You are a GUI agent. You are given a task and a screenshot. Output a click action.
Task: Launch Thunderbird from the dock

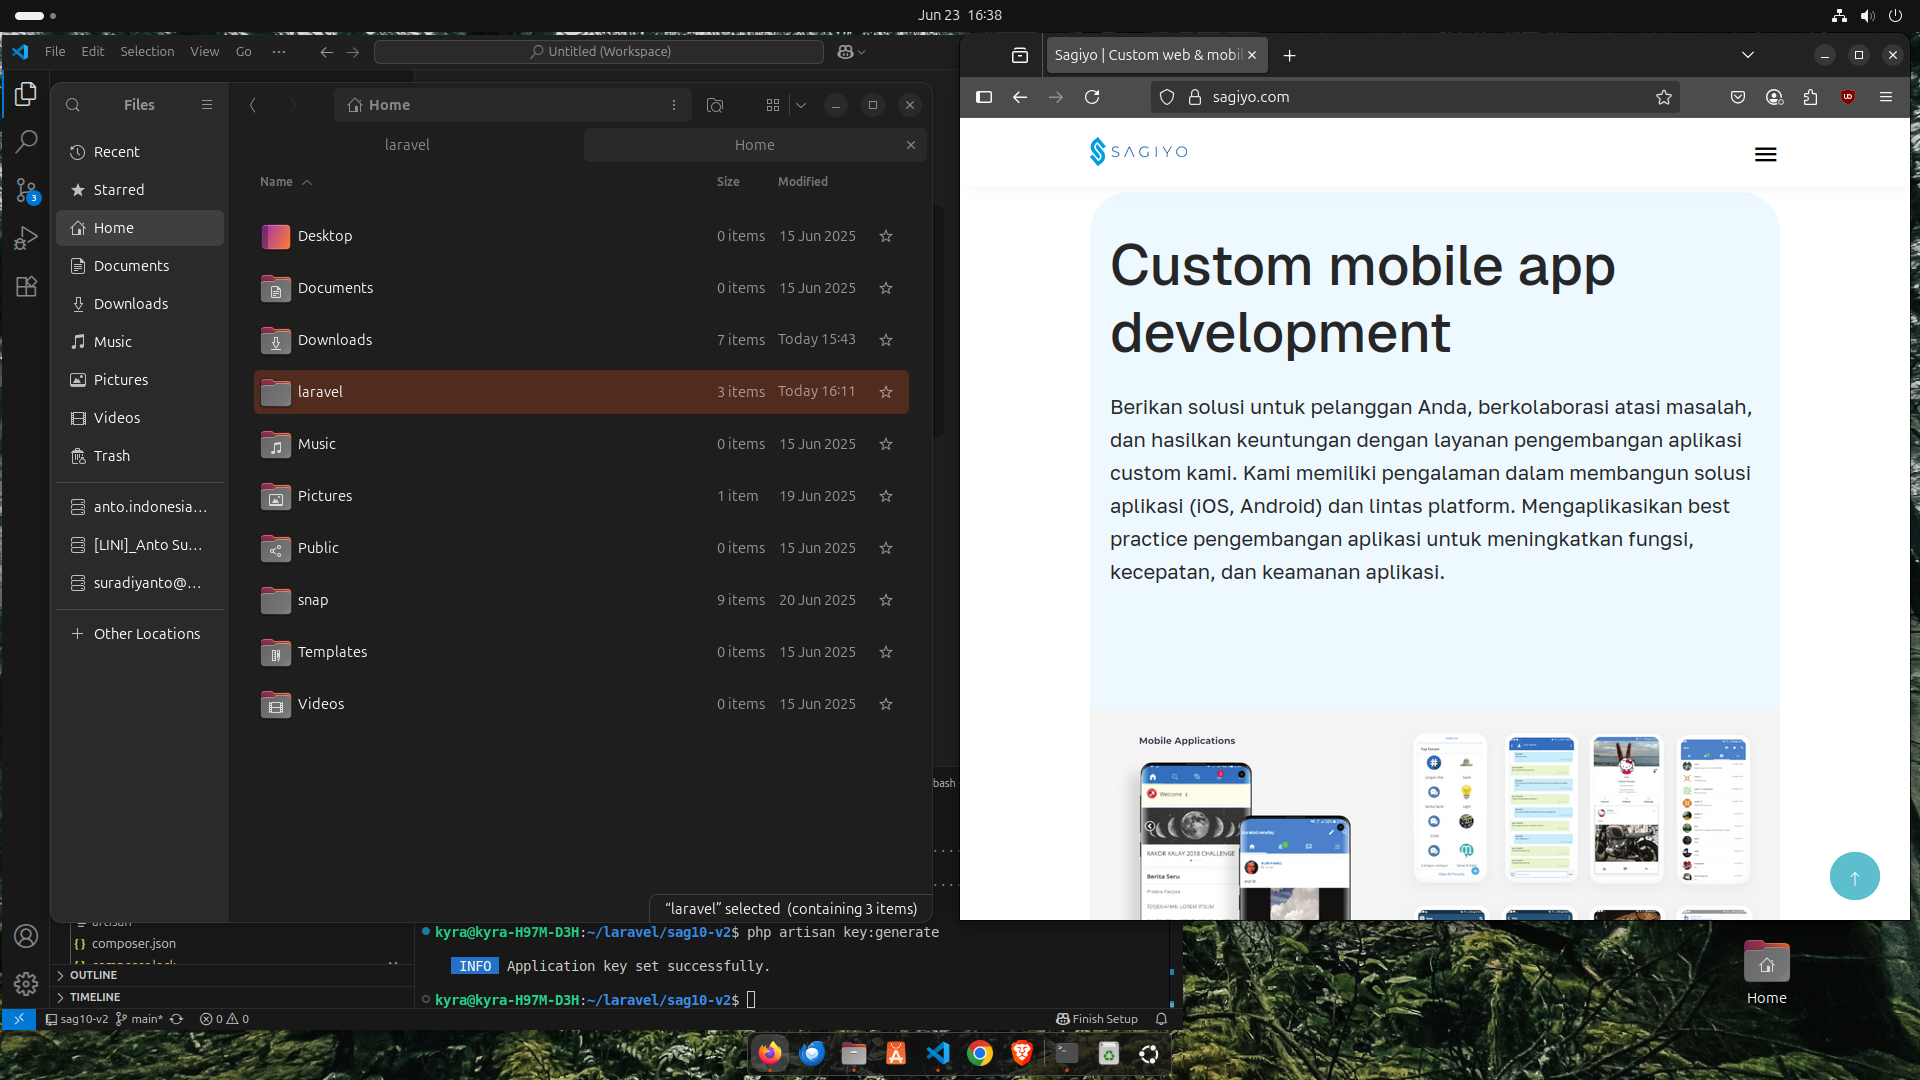click(812, 1053)
